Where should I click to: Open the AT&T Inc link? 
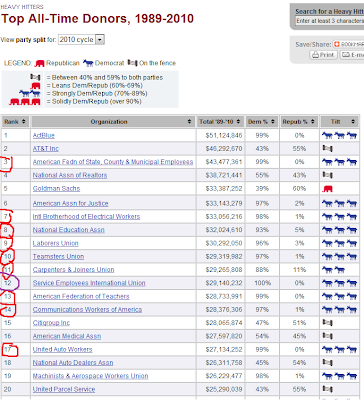tap(46, 149)
